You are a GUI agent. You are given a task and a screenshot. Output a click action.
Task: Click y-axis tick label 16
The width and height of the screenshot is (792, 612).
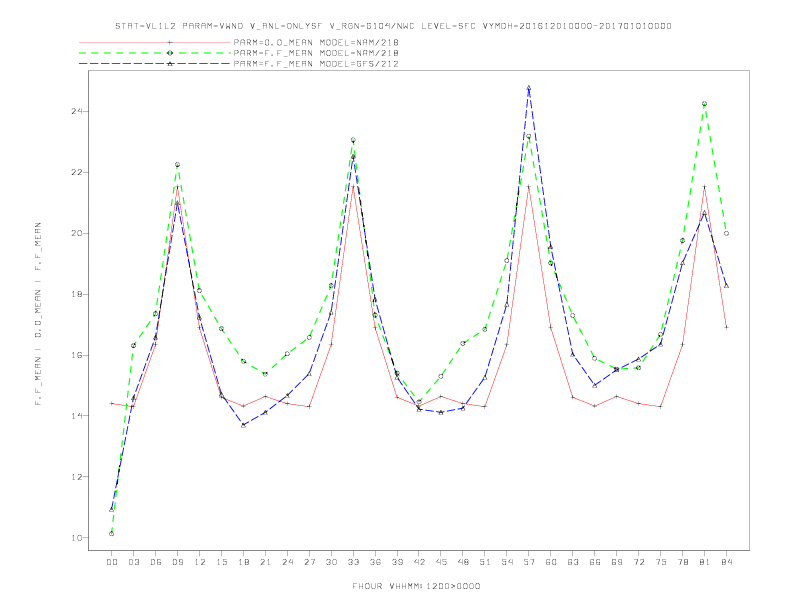pyautogui.click(x=77, y=355)
